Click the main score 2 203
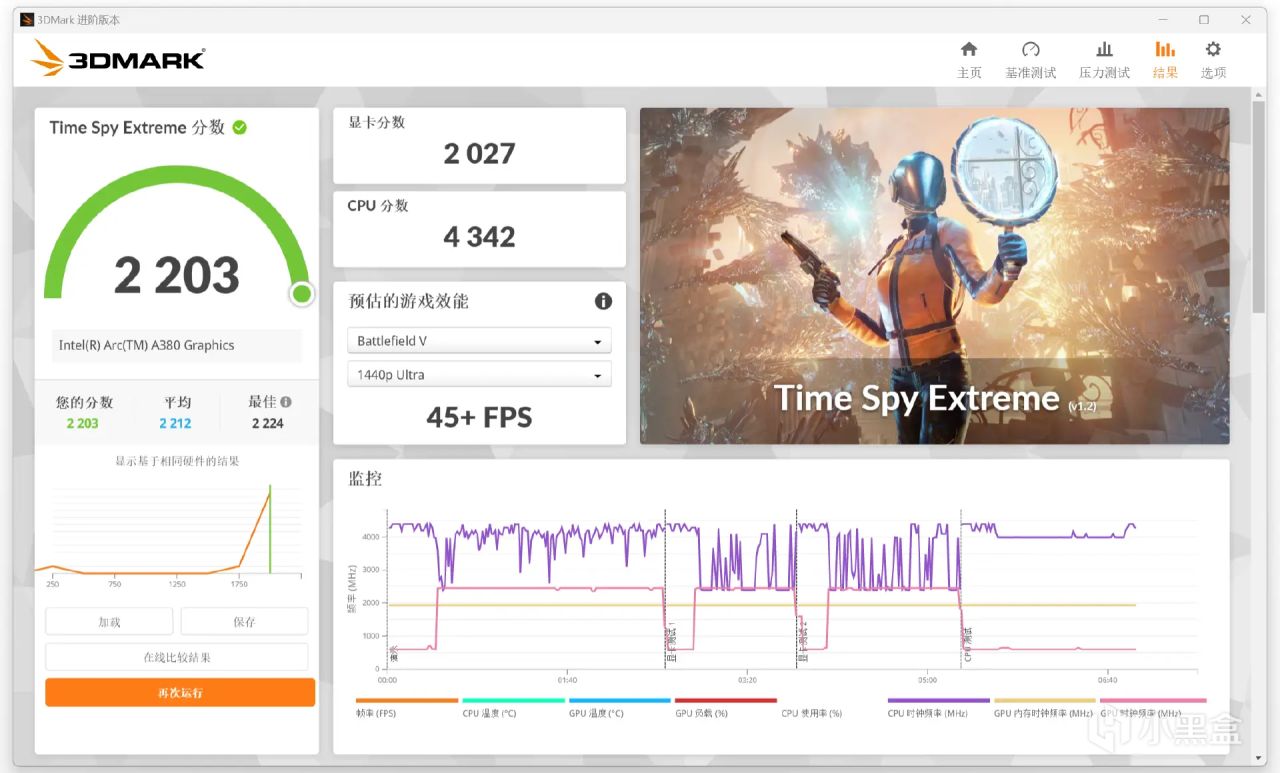1280x773 pixels. tap(177, 275)
